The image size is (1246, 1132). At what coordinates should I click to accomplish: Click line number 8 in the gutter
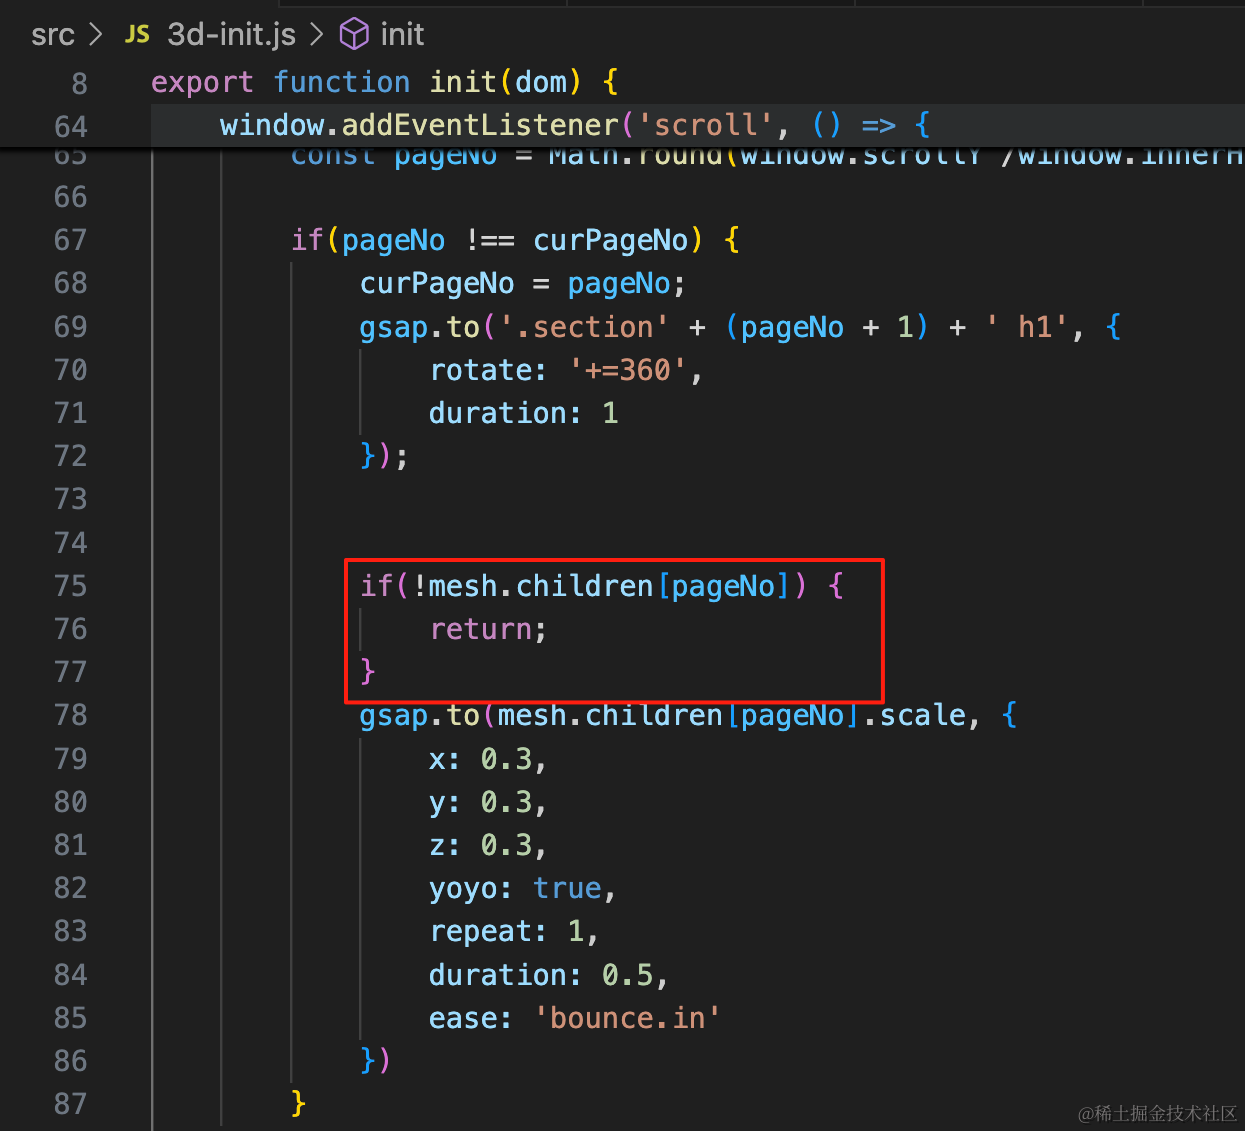pyautogui.click(x=79, y=83)
